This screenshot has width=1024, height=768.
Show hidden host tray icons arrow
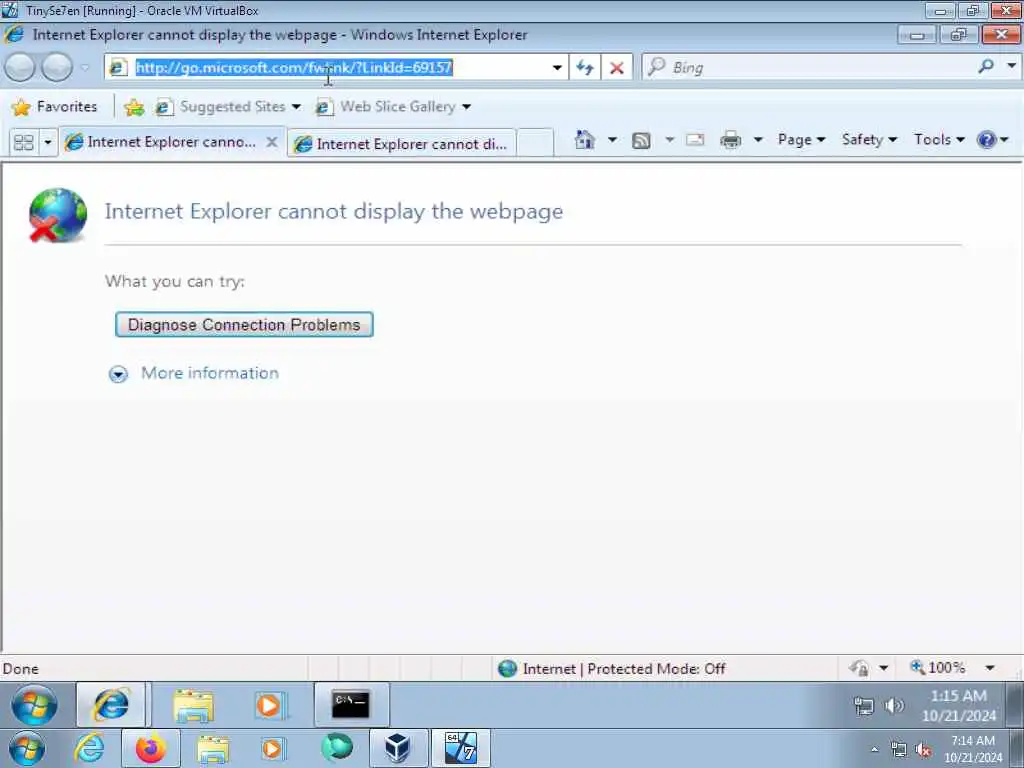874,749
